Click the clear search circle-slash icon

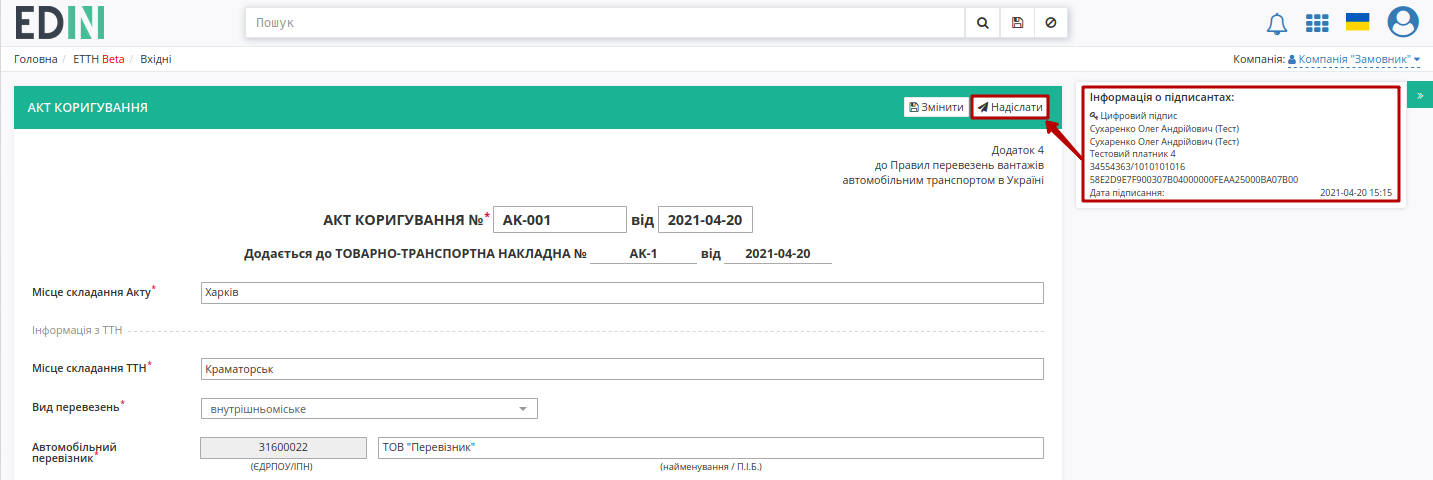1050,22
